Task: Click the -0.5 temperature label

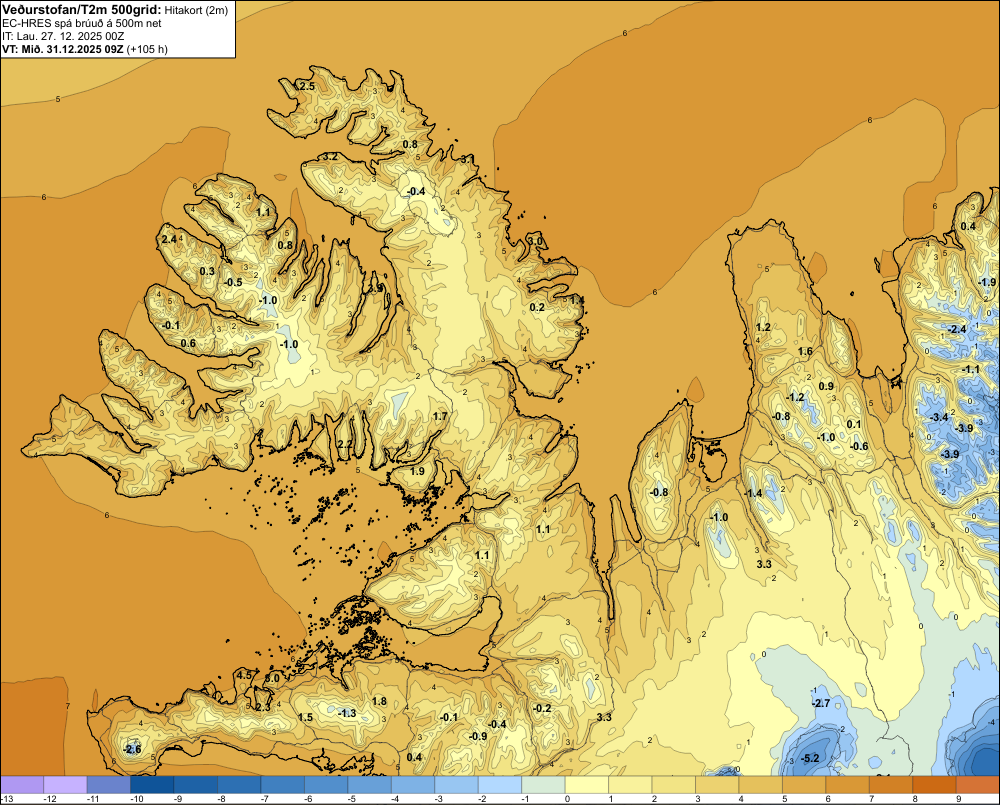Action: [x=233, y=283]
